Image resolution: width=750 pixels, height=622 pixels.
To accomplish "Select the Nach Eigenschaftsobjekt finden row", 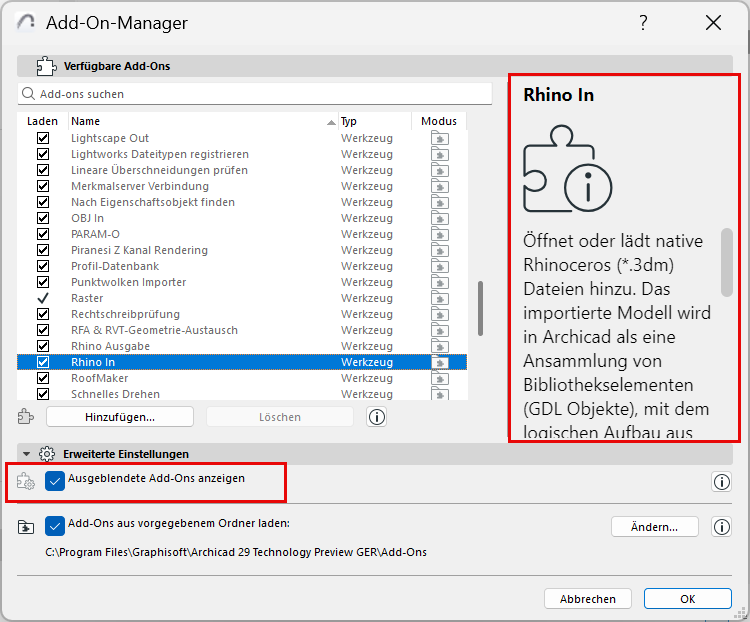I will (x=242, y=202).
